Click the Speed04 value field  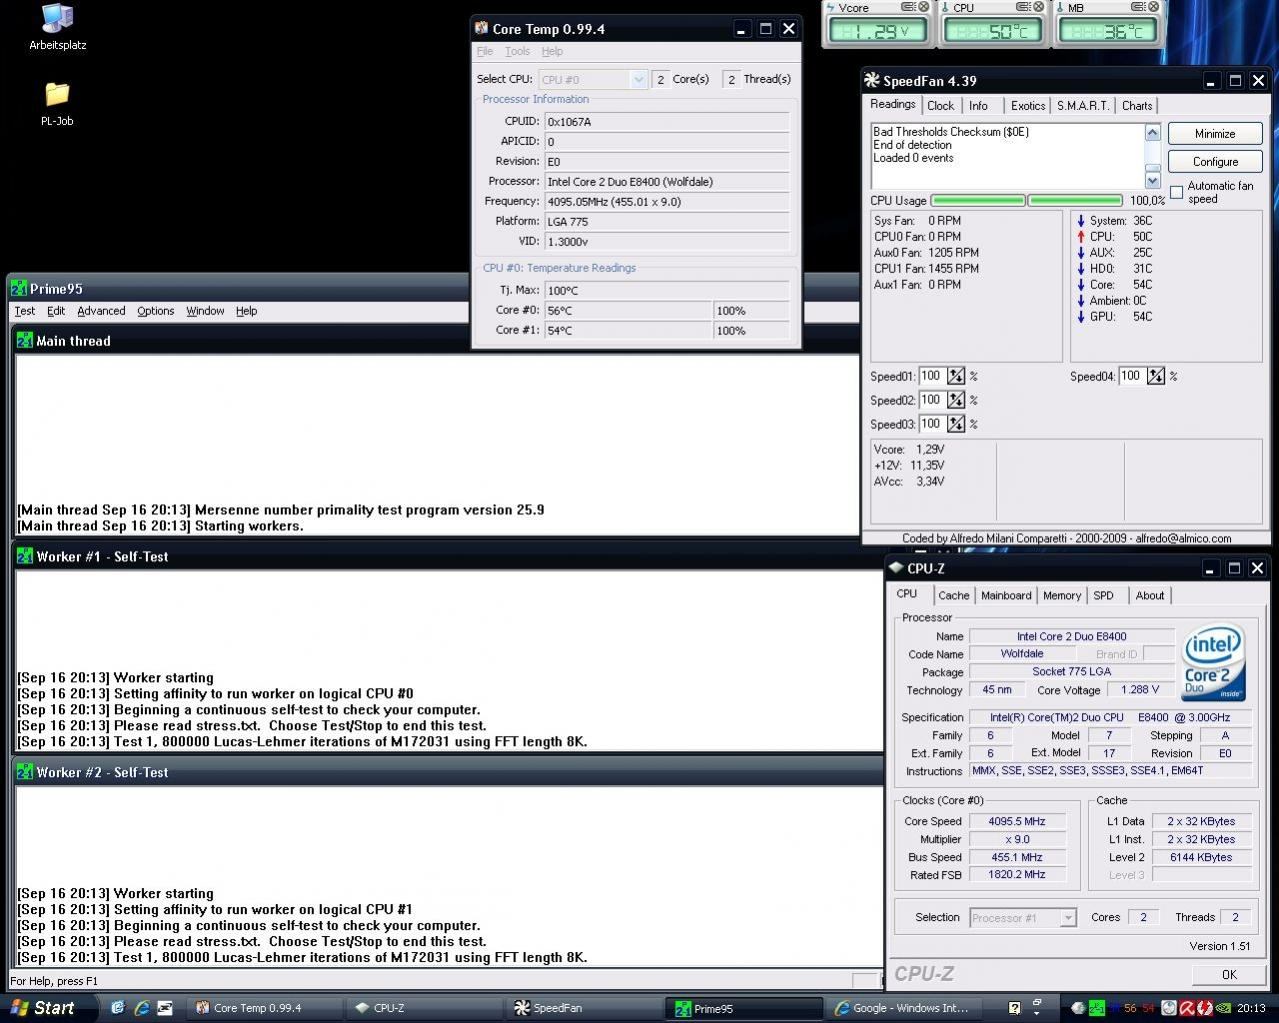(x=1132, y=376)
